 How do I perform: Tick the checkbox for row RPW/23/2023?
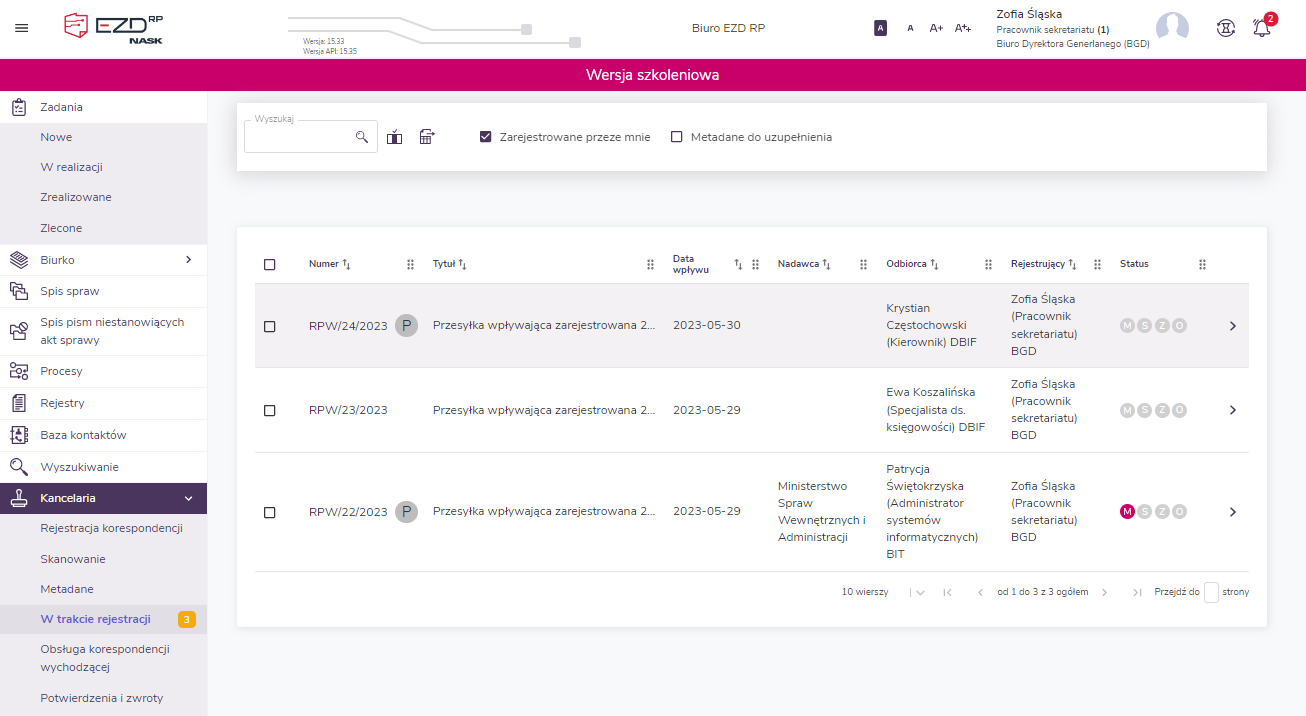click(270, 410)
